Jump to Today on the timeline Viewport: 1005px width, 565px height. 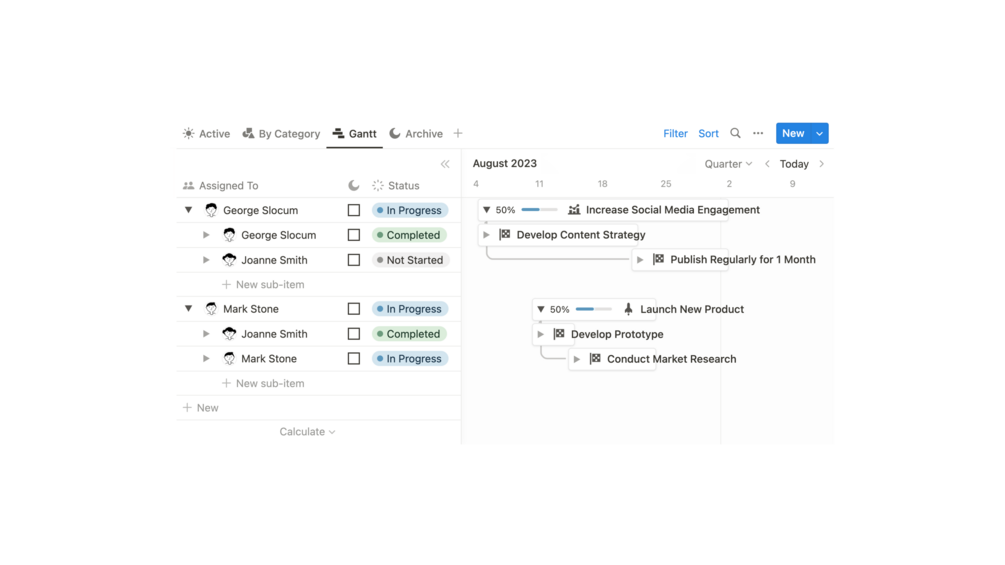pos(794,164)
